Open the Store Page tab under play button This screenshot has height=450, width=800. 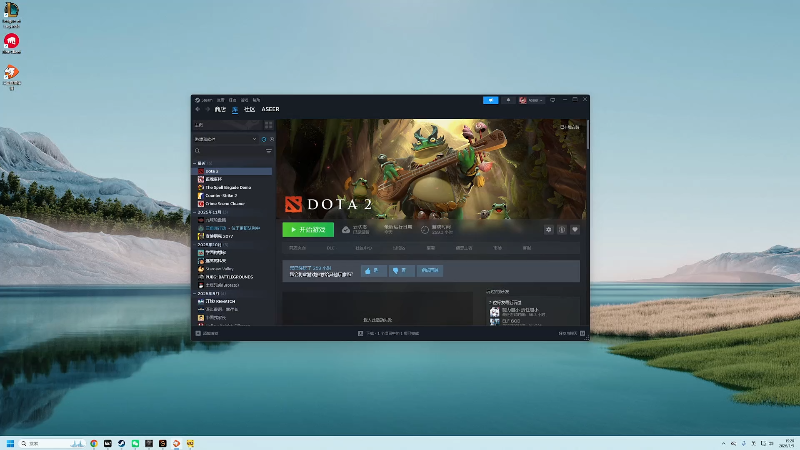297,248
